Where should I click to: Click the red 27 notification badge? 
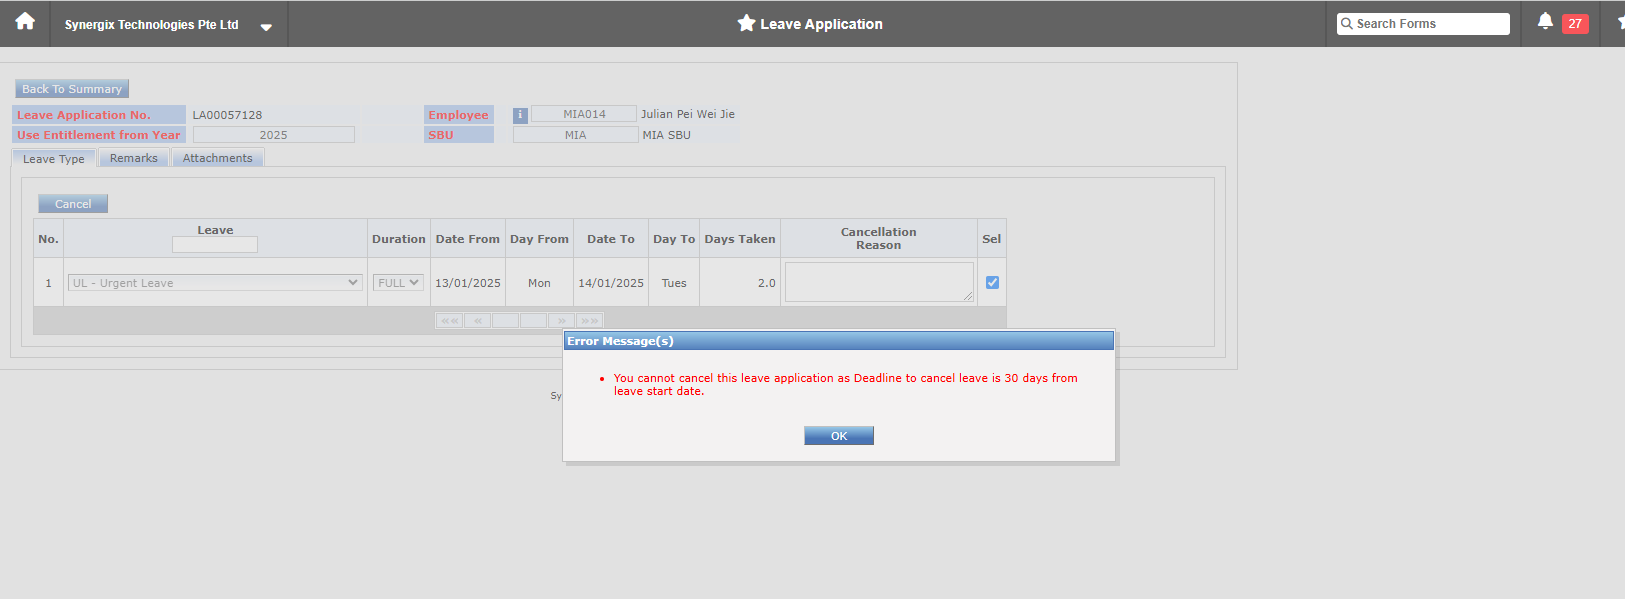pyautogui.click(x=1575, y=23)
